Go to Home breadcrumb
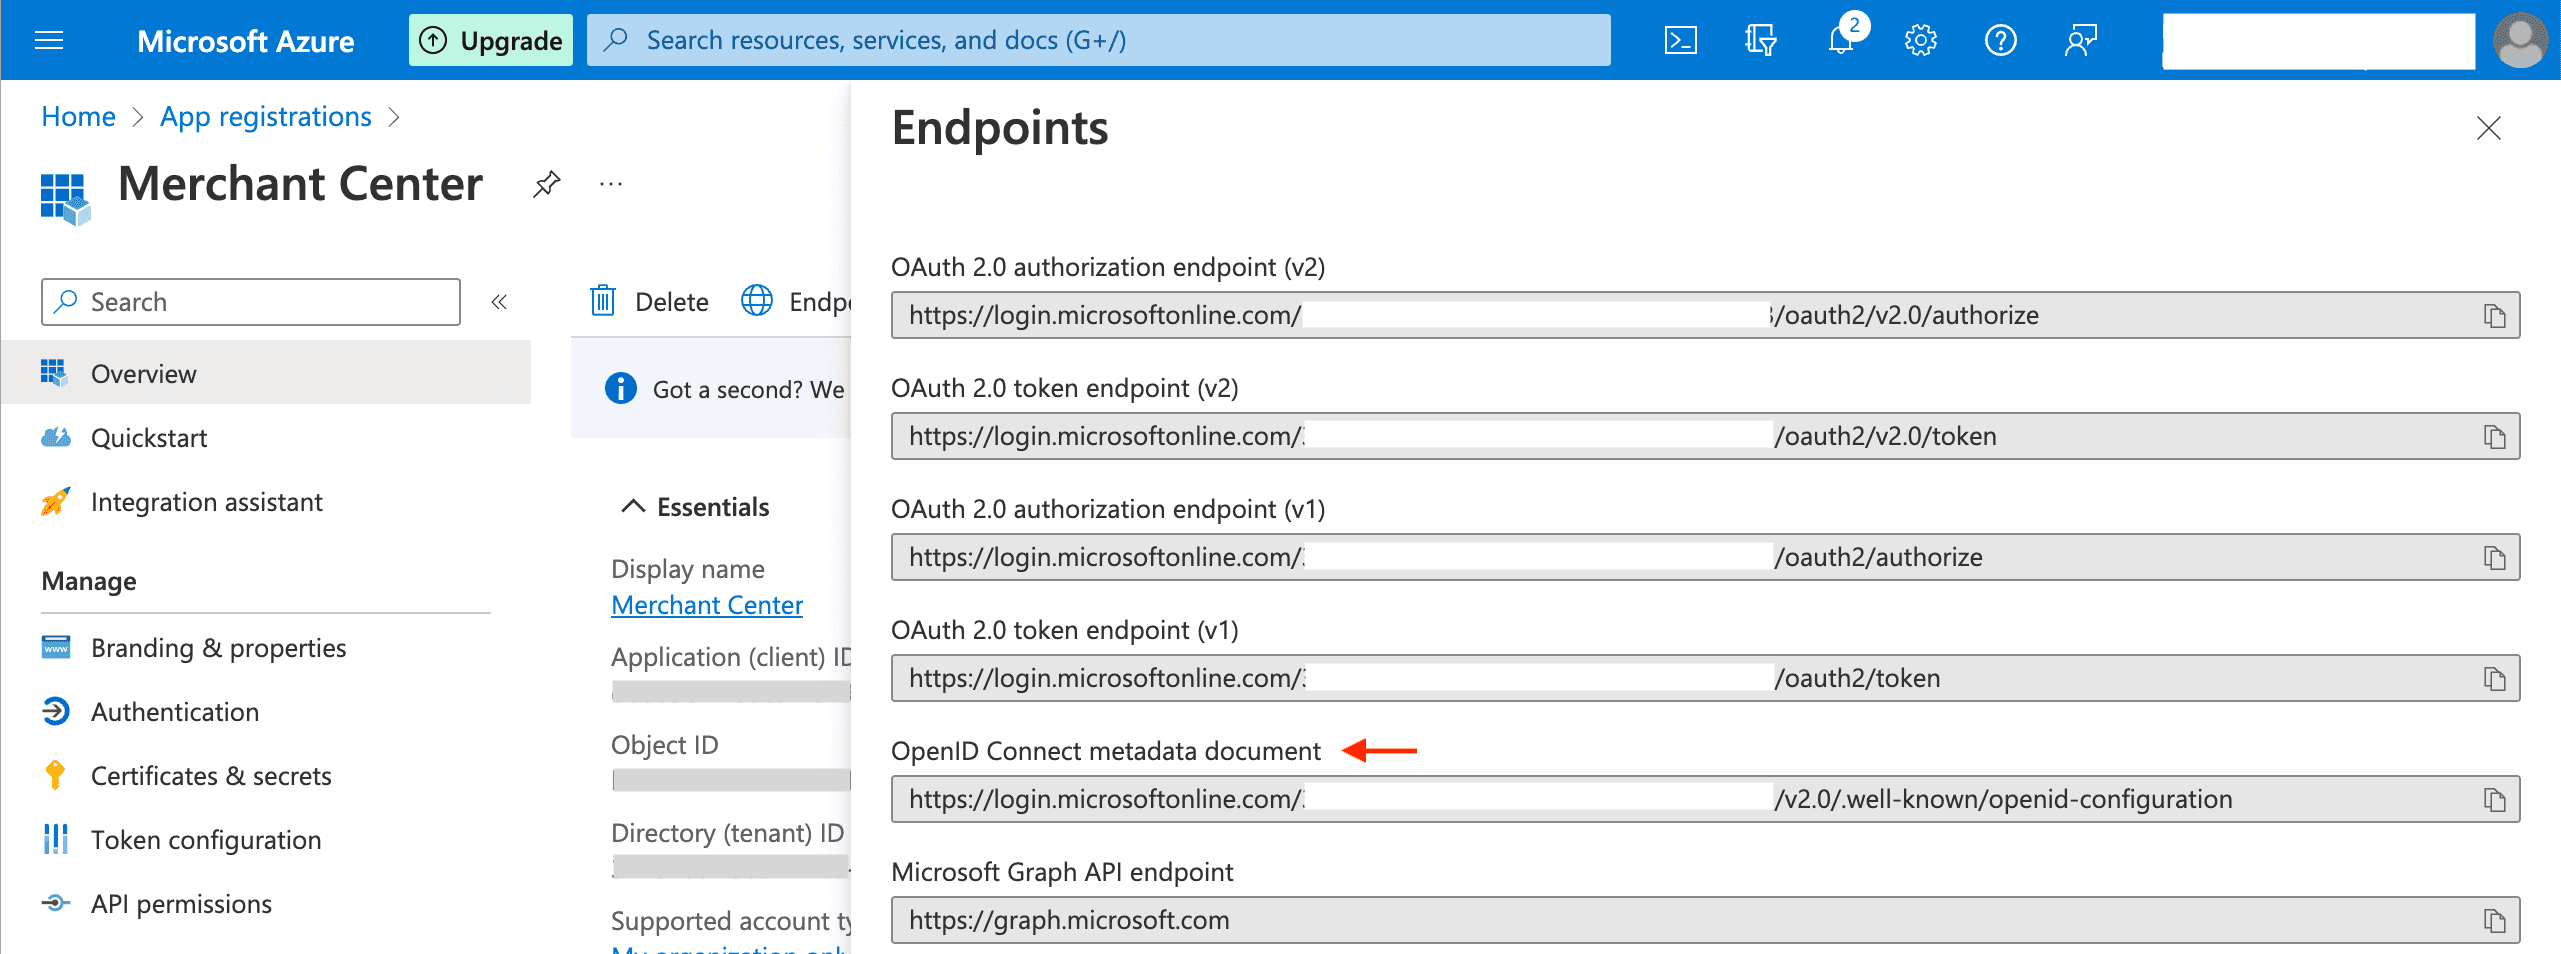Viewport: 2561px width, 954px height. pyautogui.click(x=78, y=117)
